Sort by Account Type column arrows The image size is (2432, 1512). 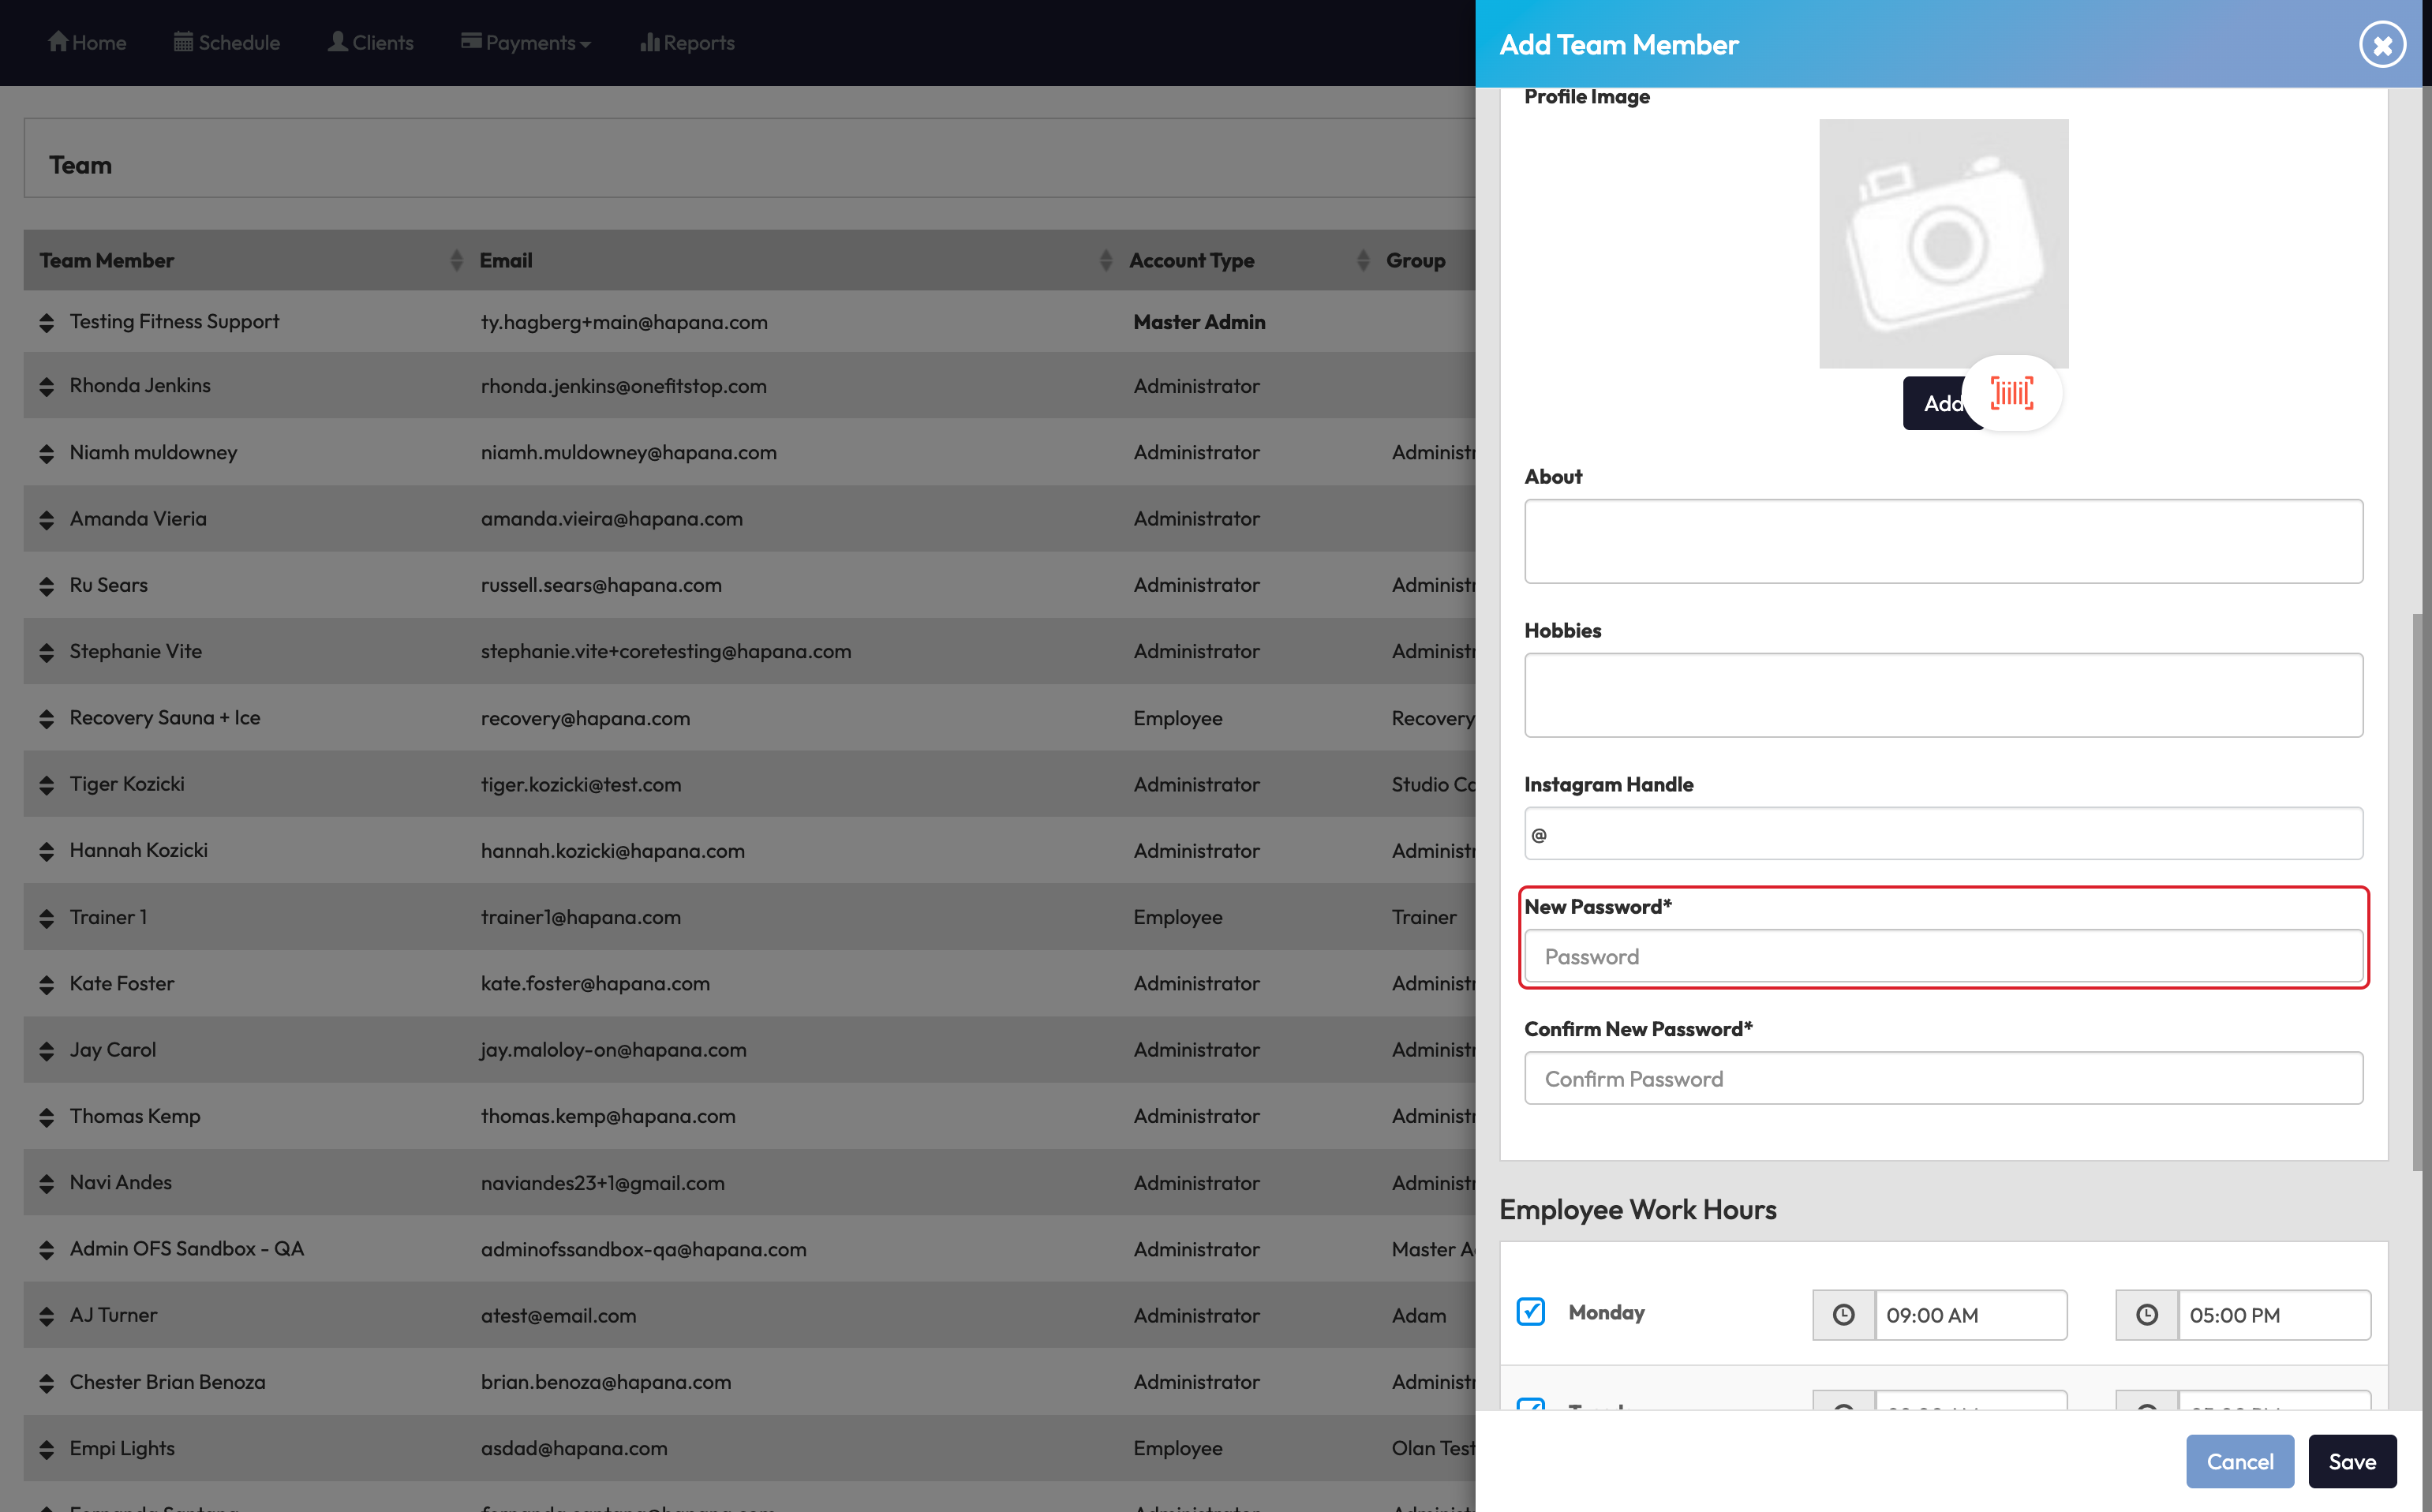point(1362,260)
